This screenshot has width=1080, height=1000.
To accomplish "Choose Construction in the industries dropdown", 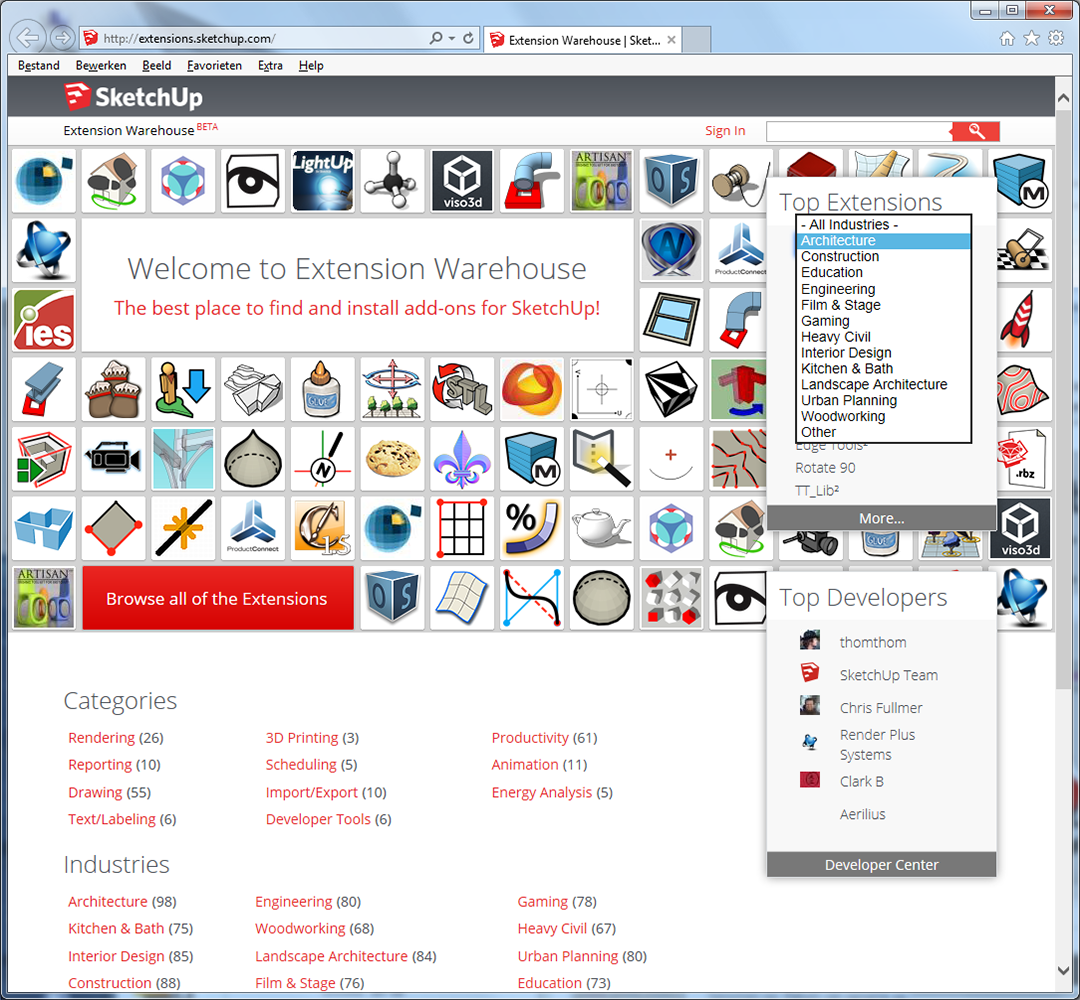I will [x=883, y=256].
